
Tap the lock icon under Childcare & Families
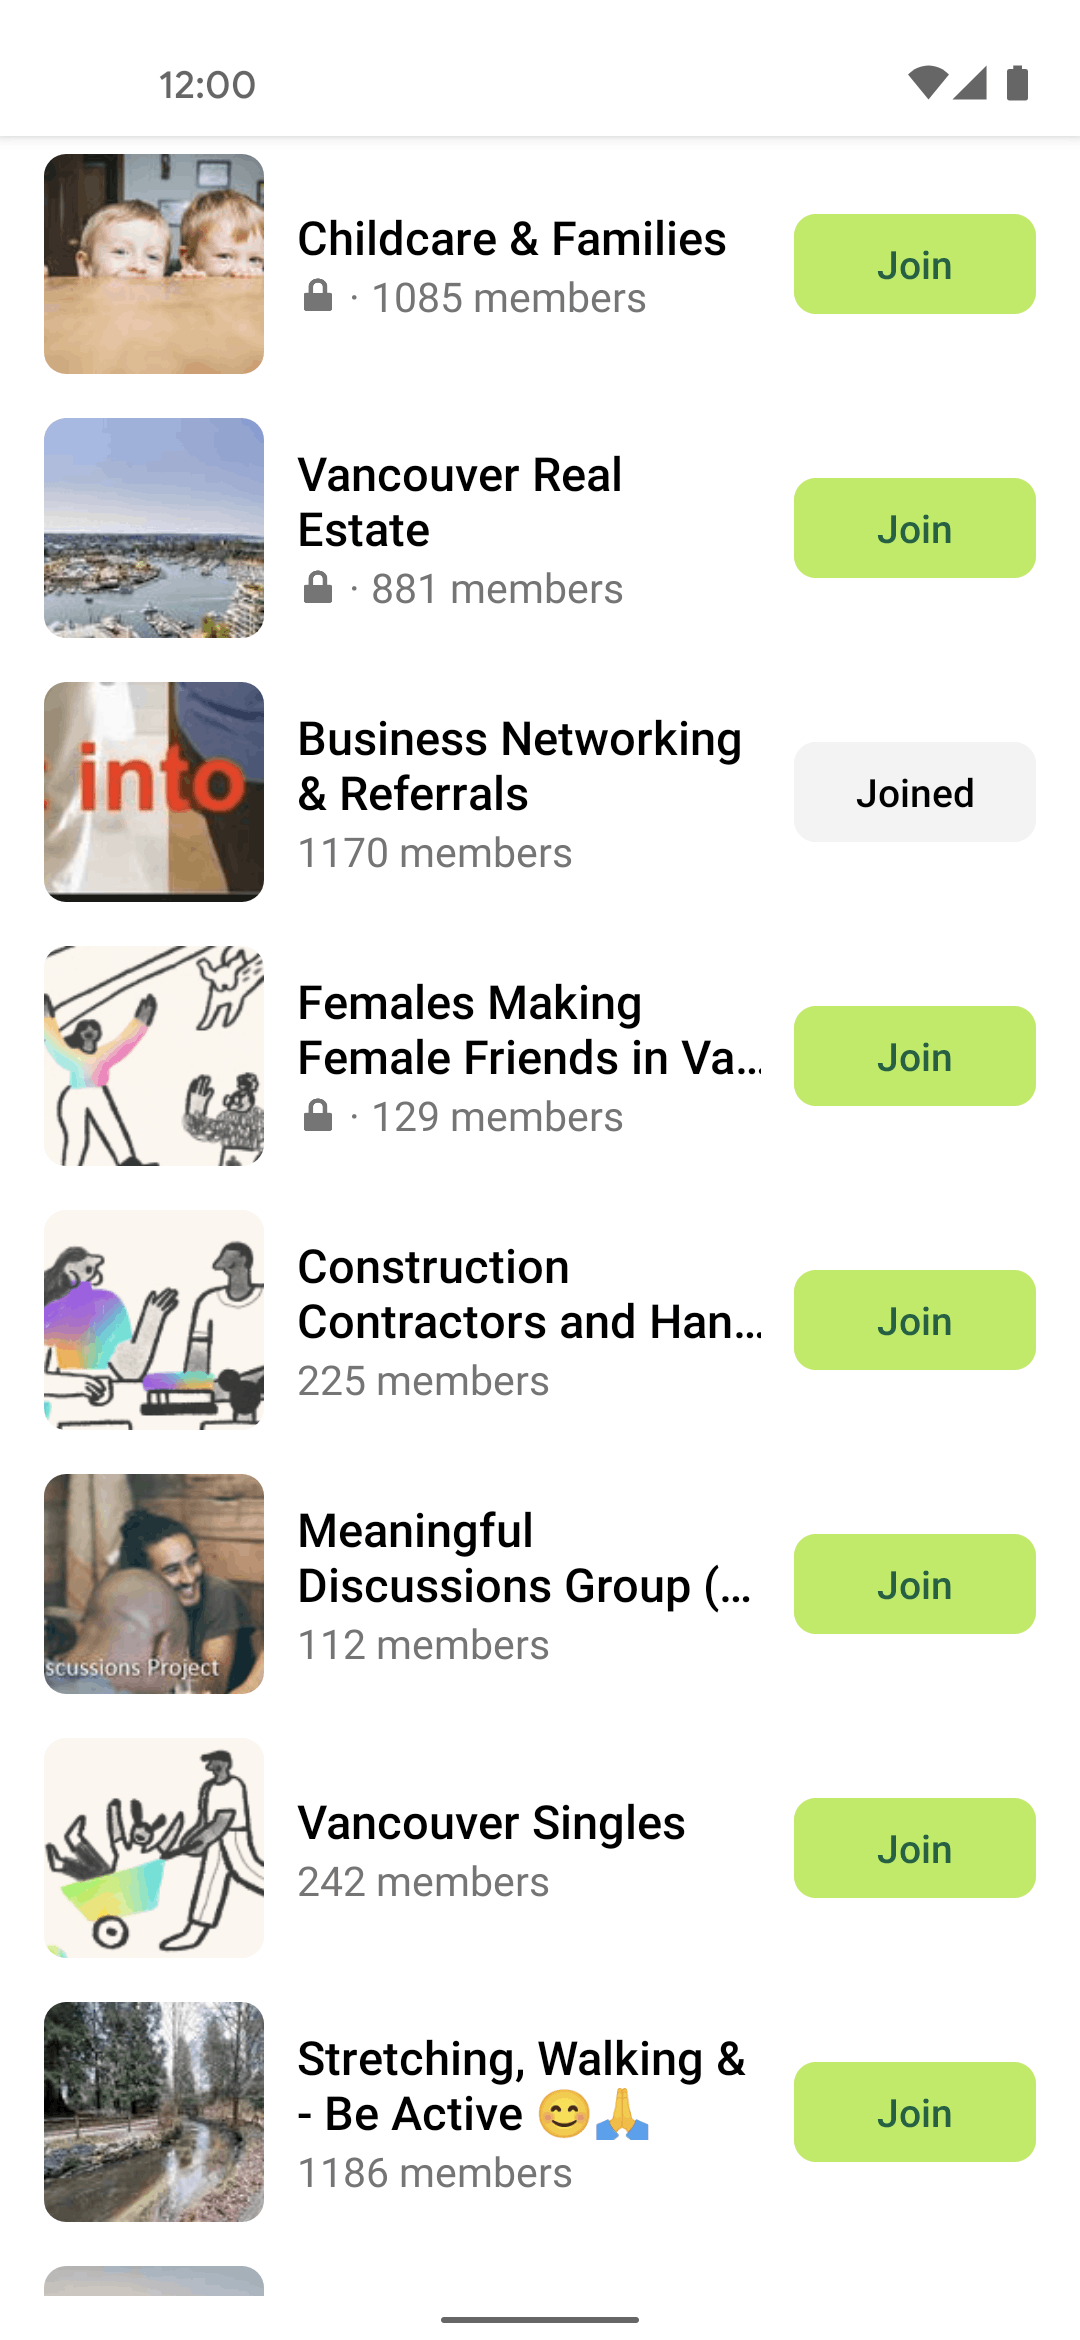coord(318,297)
